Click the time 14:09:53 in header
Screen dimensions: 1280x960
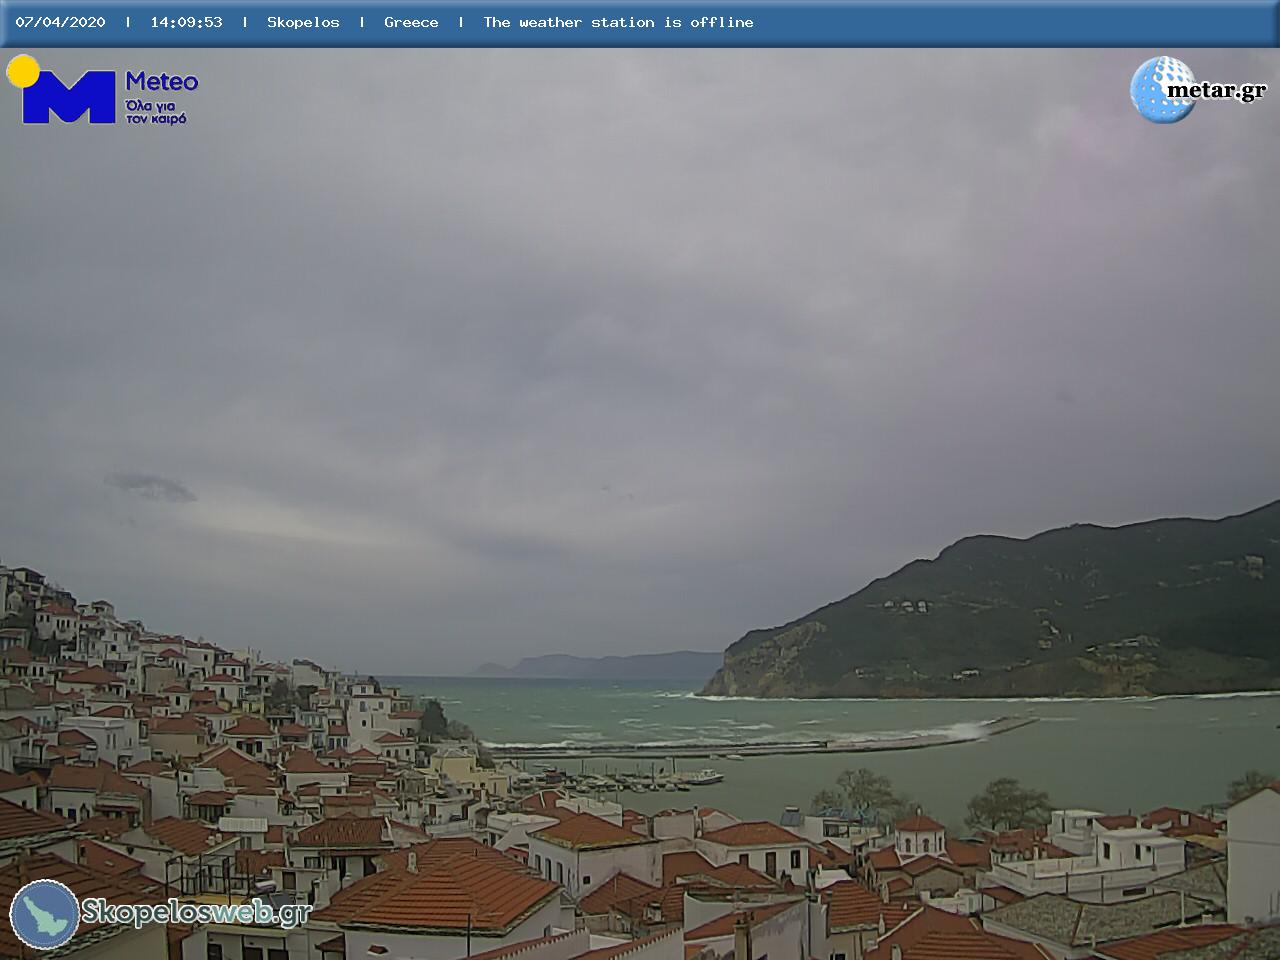click(x=186, y=22)
